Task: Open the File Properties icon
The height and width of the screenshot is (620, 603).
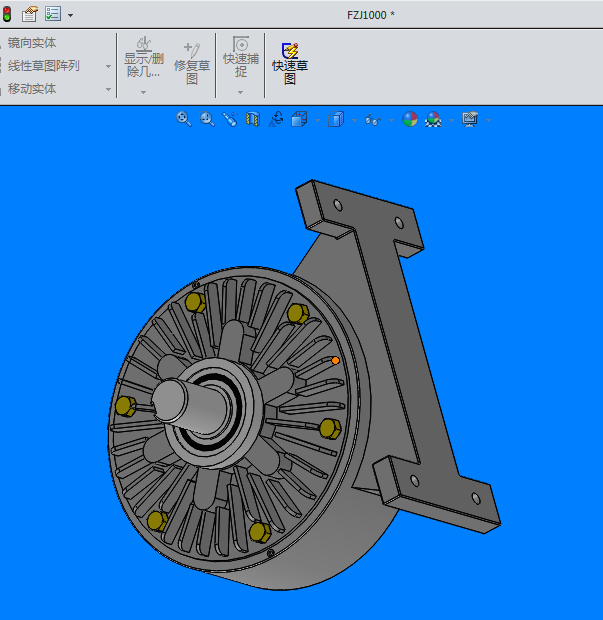Action: pos(29,14)
